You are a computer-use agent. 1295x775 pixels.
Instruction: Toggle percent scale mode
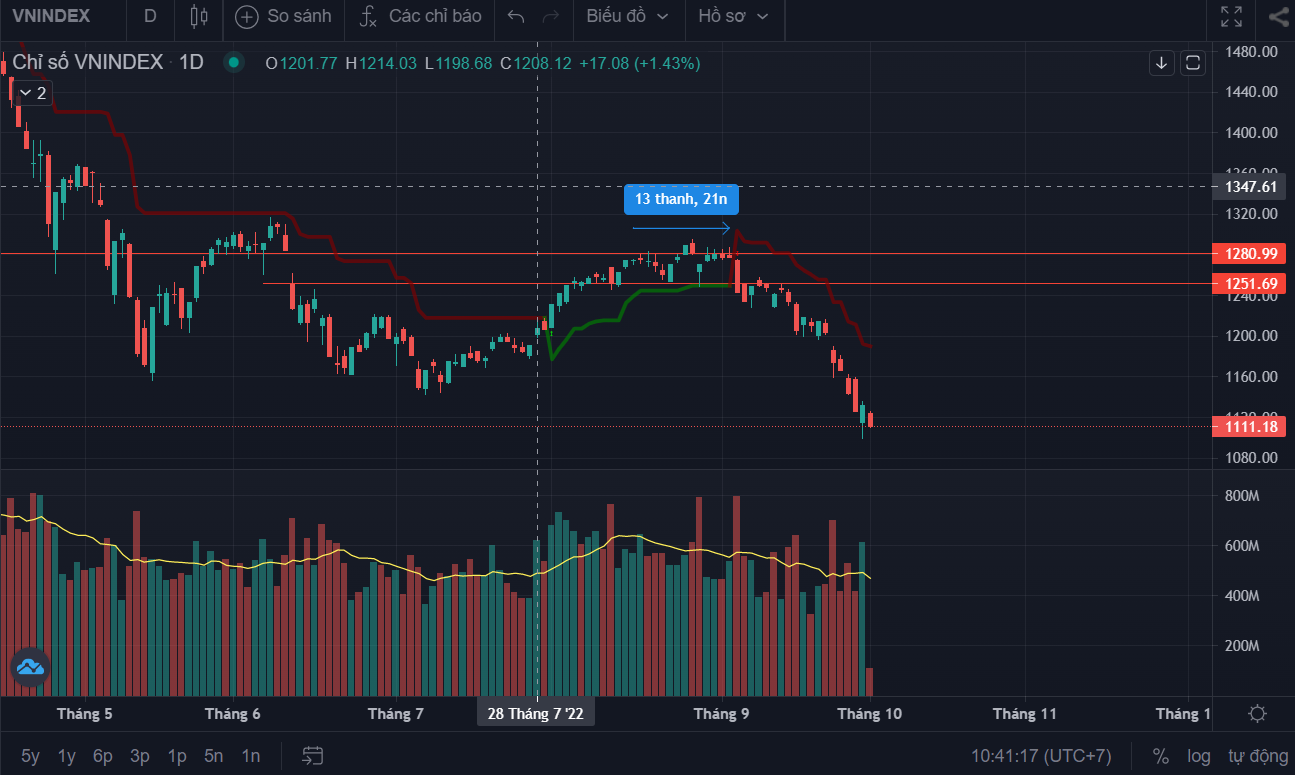(1160, 755)
